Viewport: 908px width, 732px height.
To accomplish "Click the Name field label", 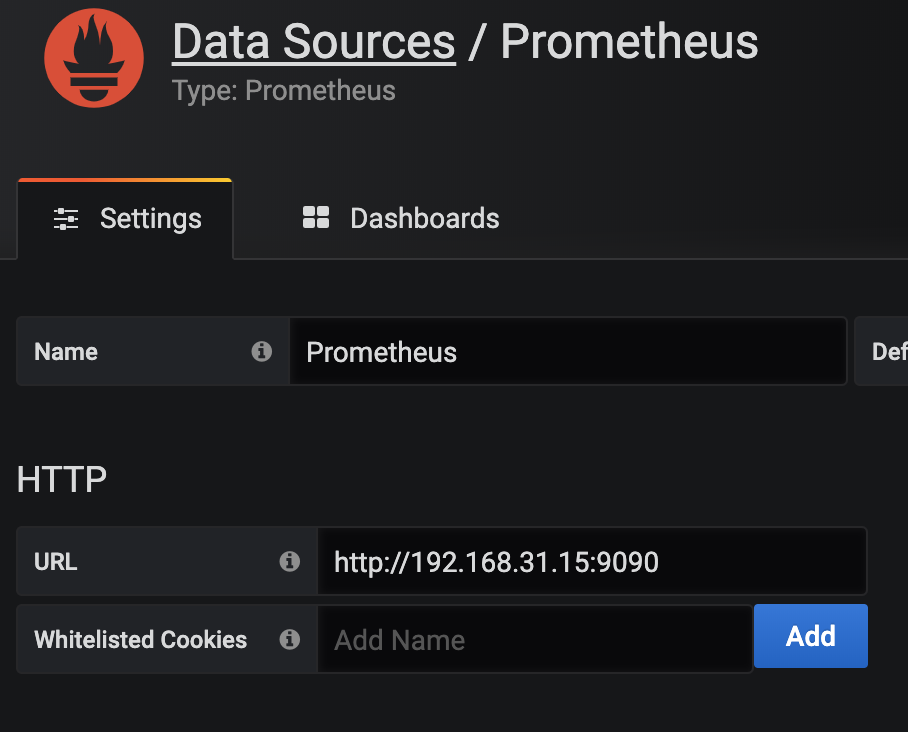I will [x=66, y=352].
